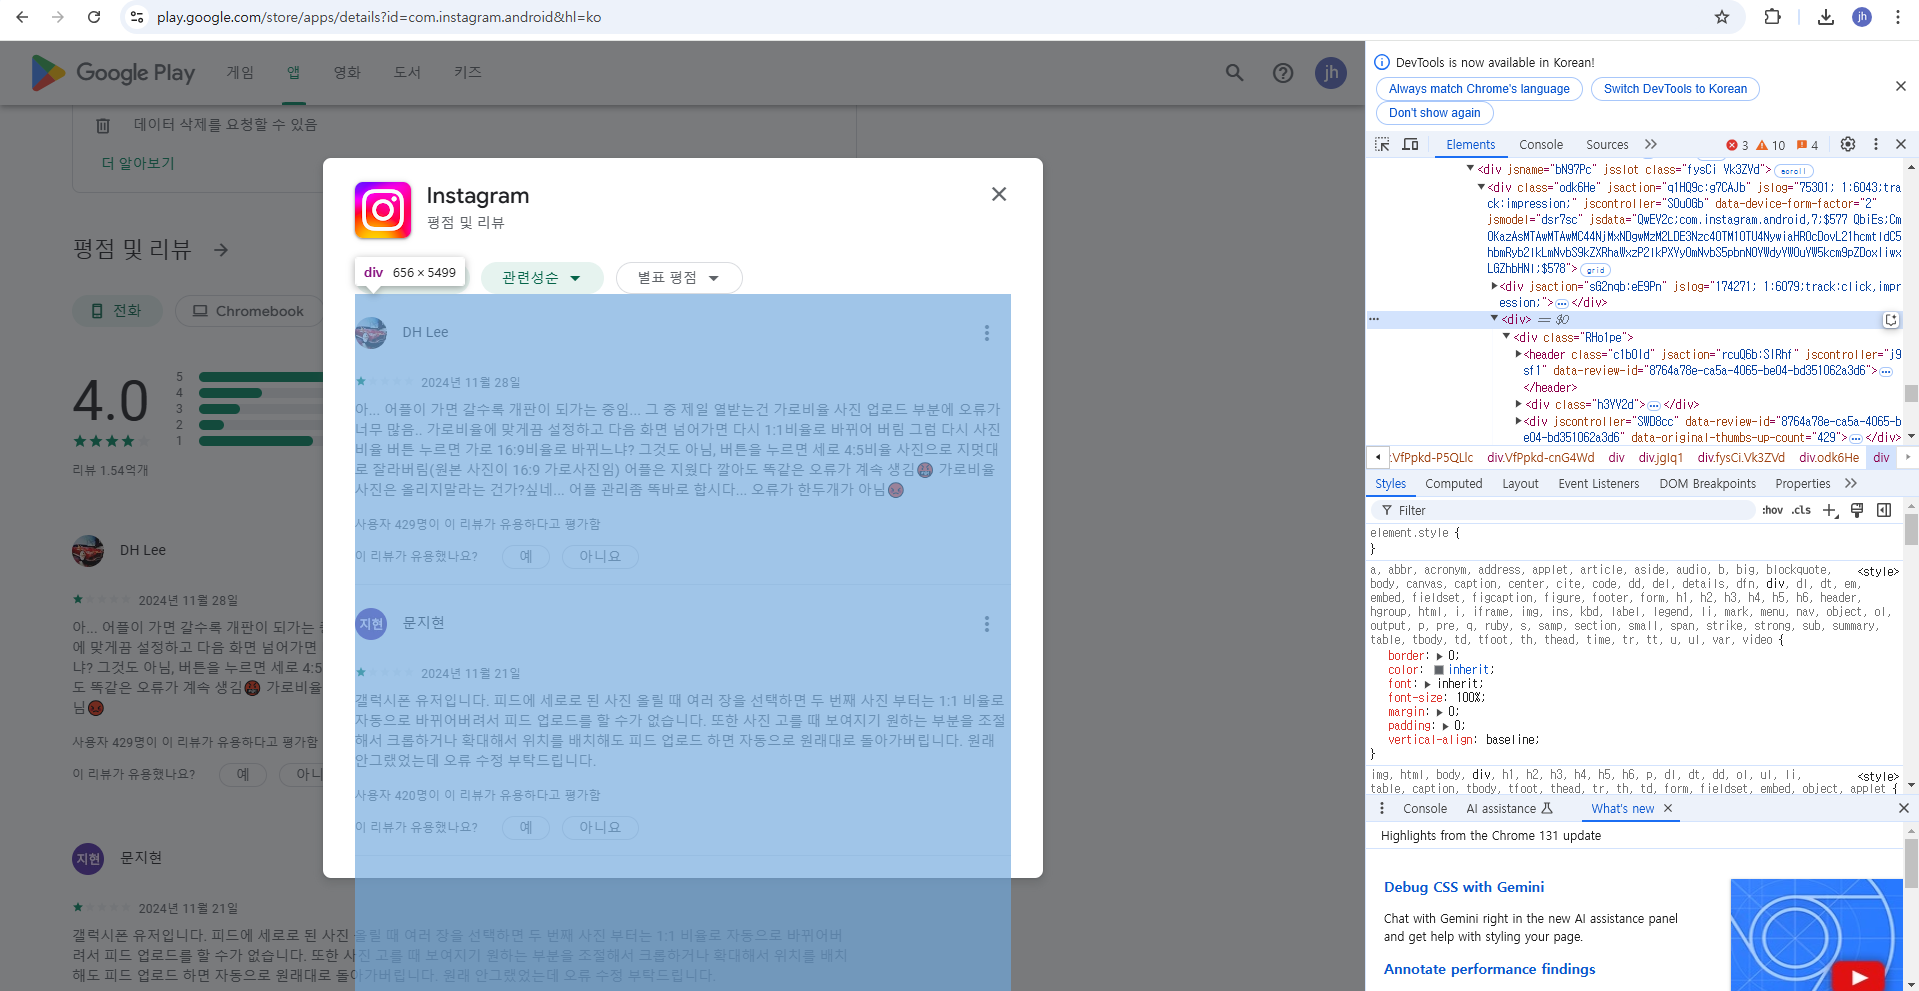Click Don't show again button
1919x991 pixels.
pyautogui.click(x=1434, y=113)
